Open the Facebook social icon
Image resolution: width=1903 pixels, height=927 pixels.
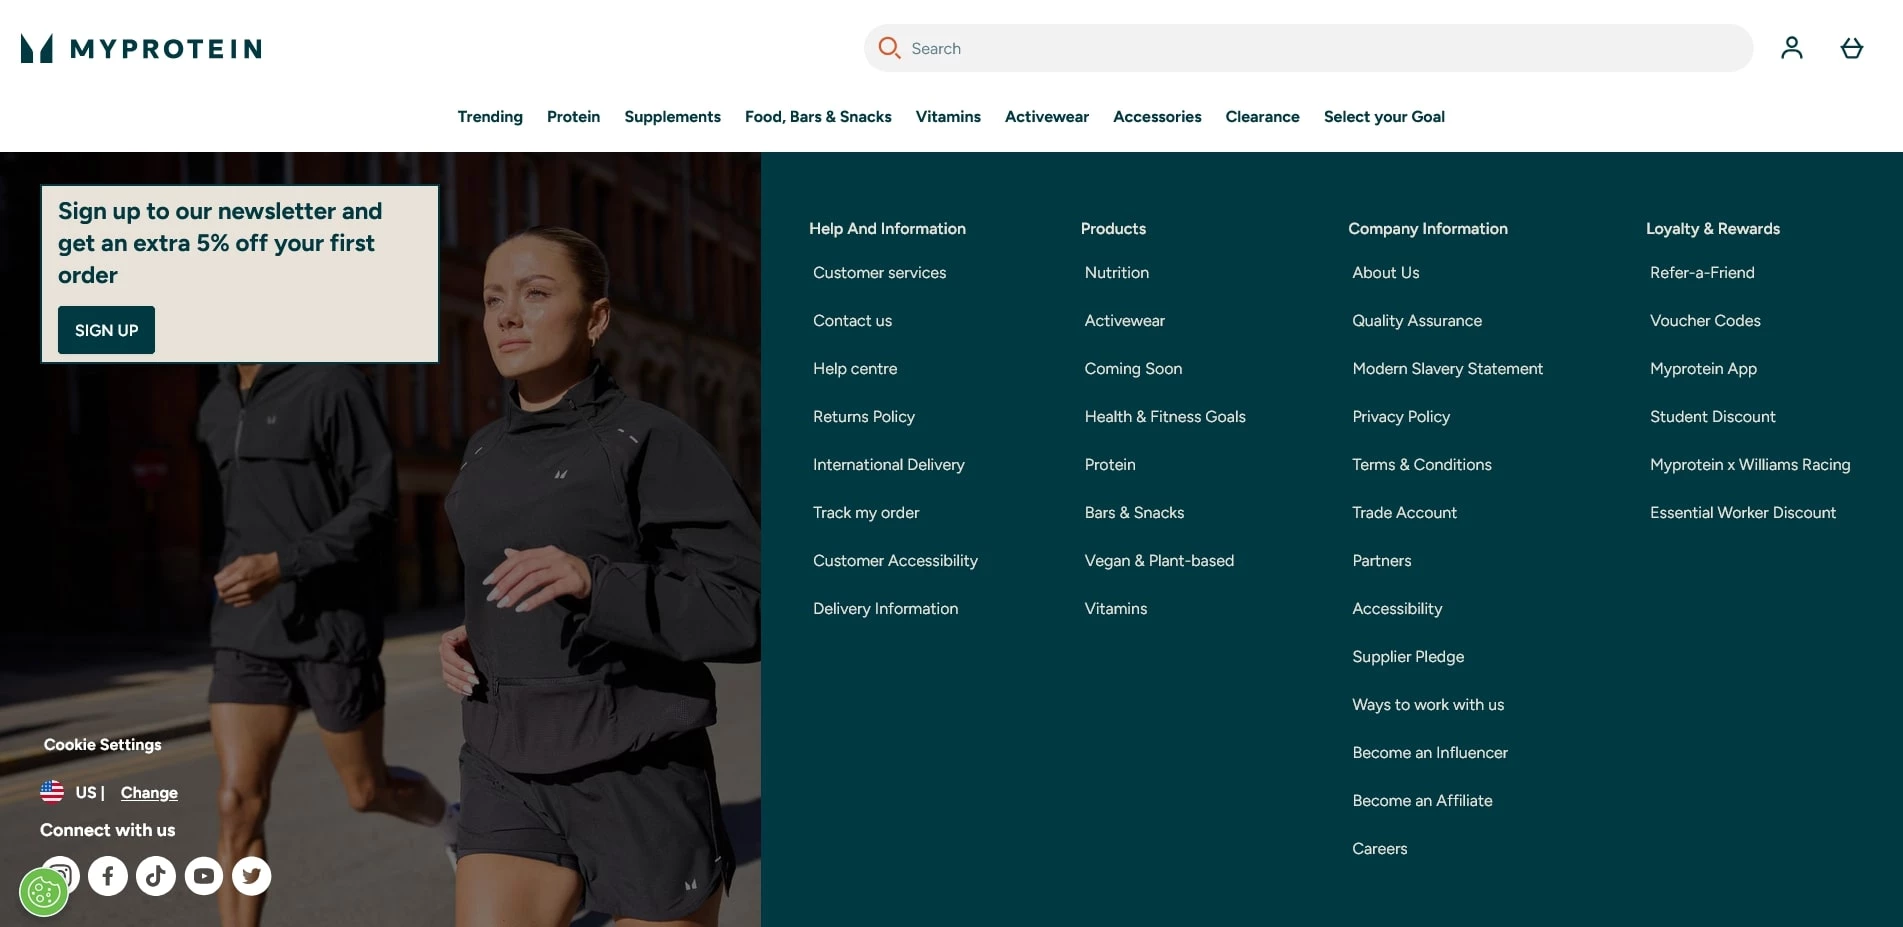[108, 876]
